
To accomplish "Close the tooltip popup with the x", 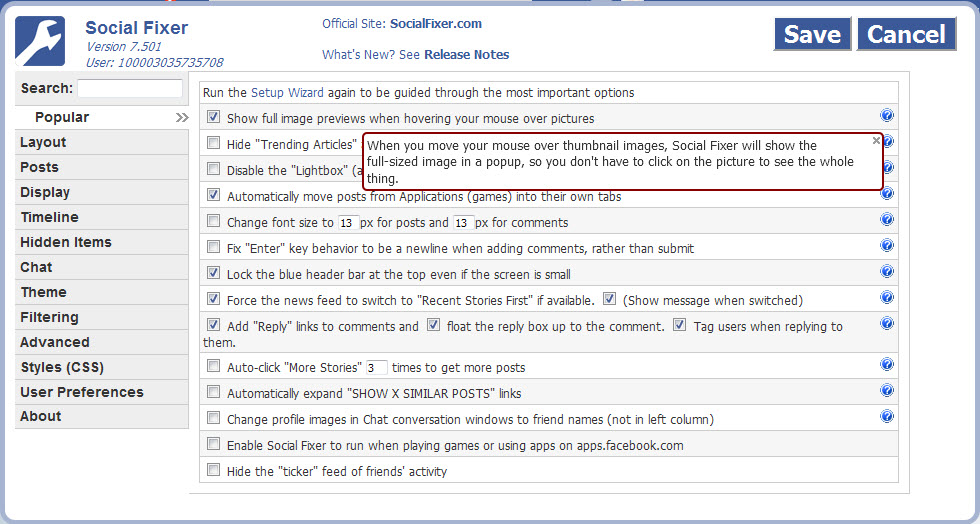I will click(x=876, y=141).
